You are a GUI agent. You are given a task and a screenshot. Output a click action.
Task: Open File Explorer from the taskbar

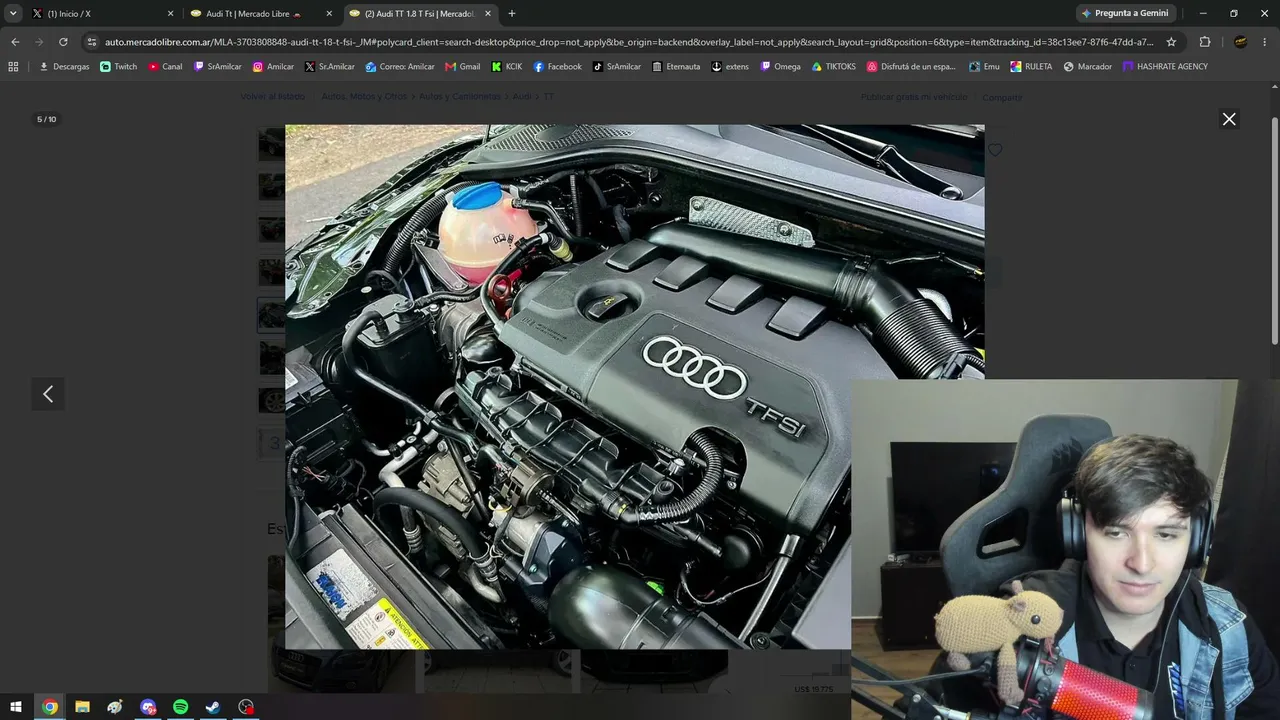(82, 707)
